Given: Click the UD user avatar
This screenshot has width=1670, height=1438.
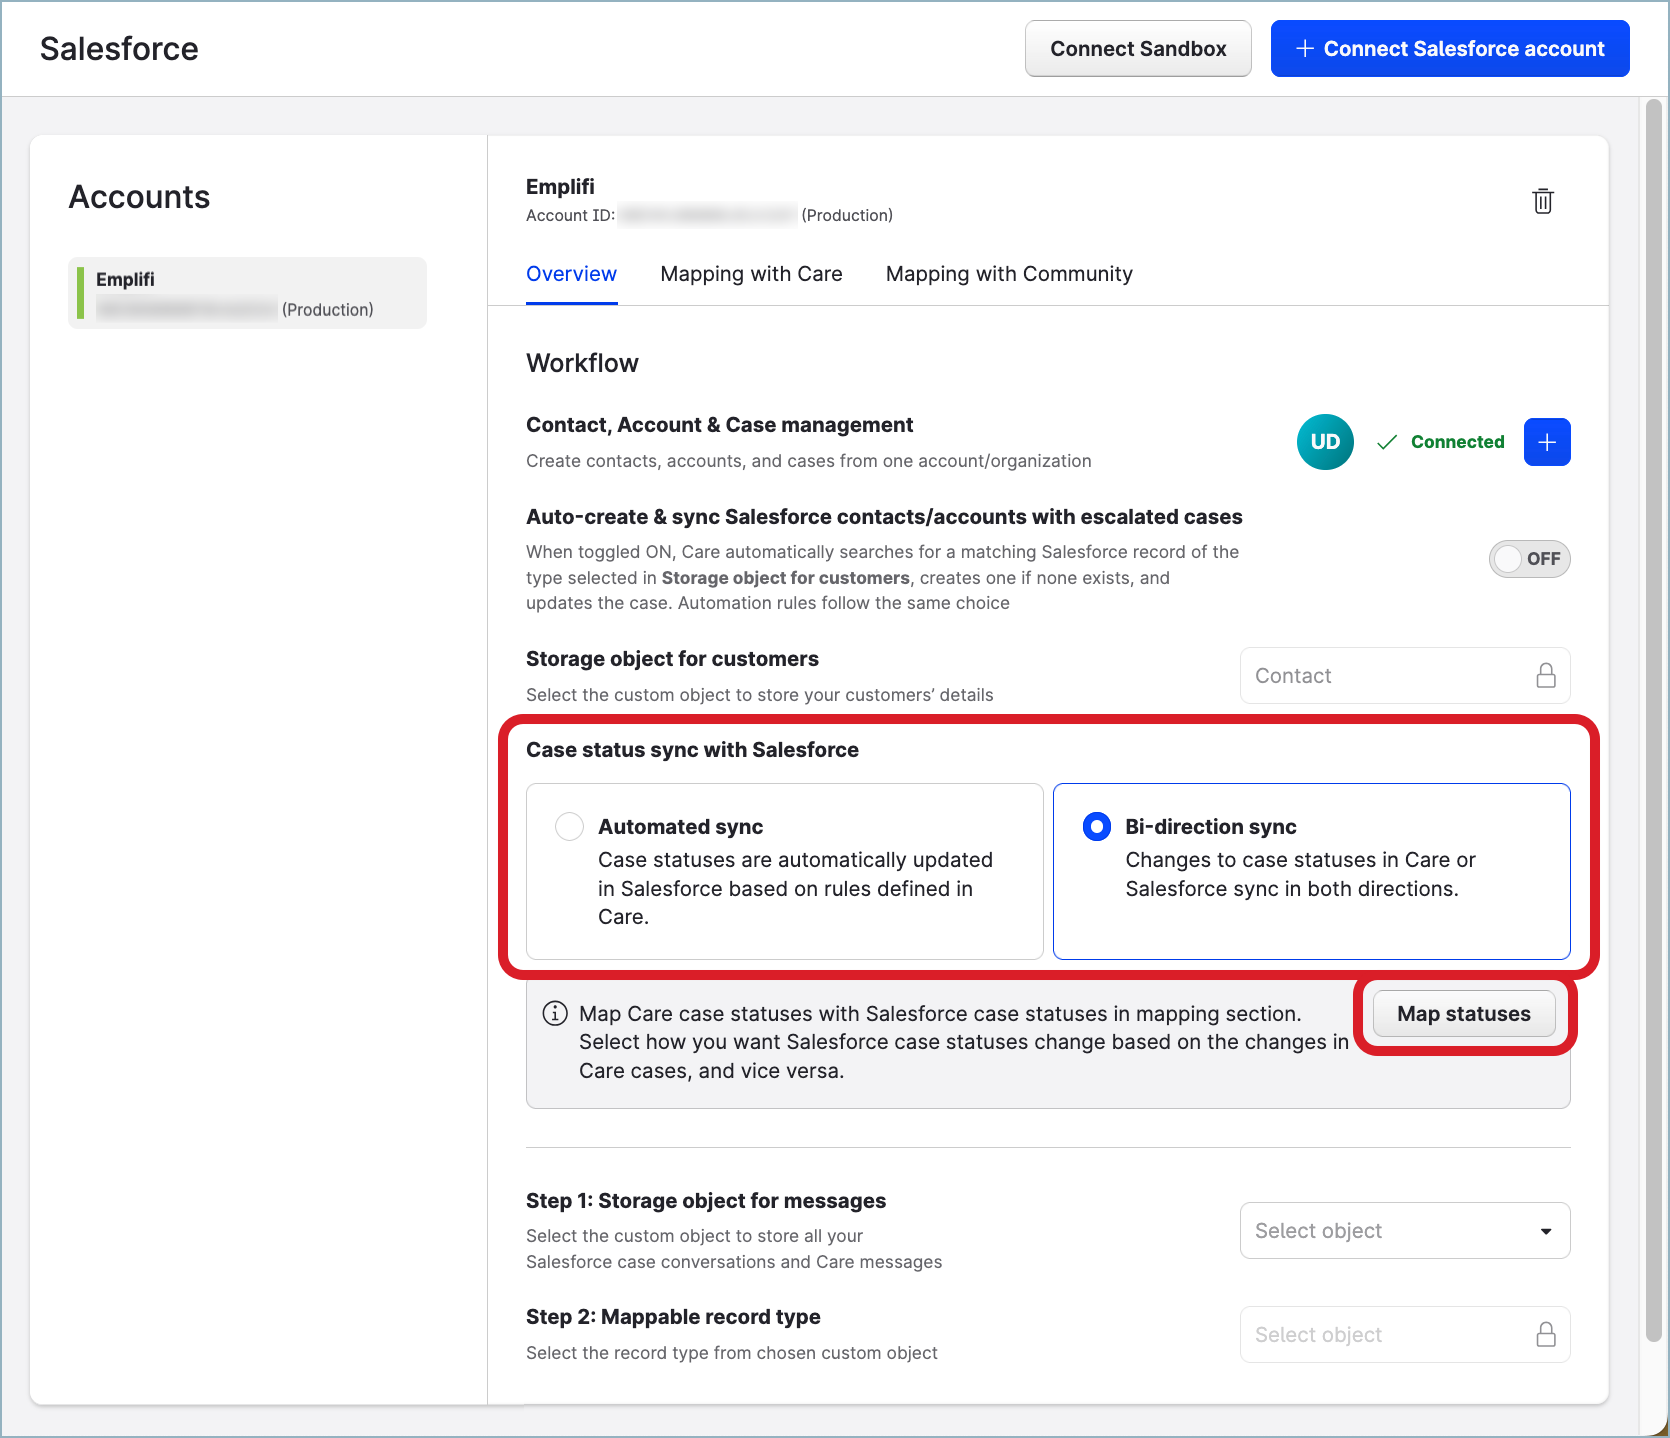Looking at the screenshot, I should coord(1324,442).
